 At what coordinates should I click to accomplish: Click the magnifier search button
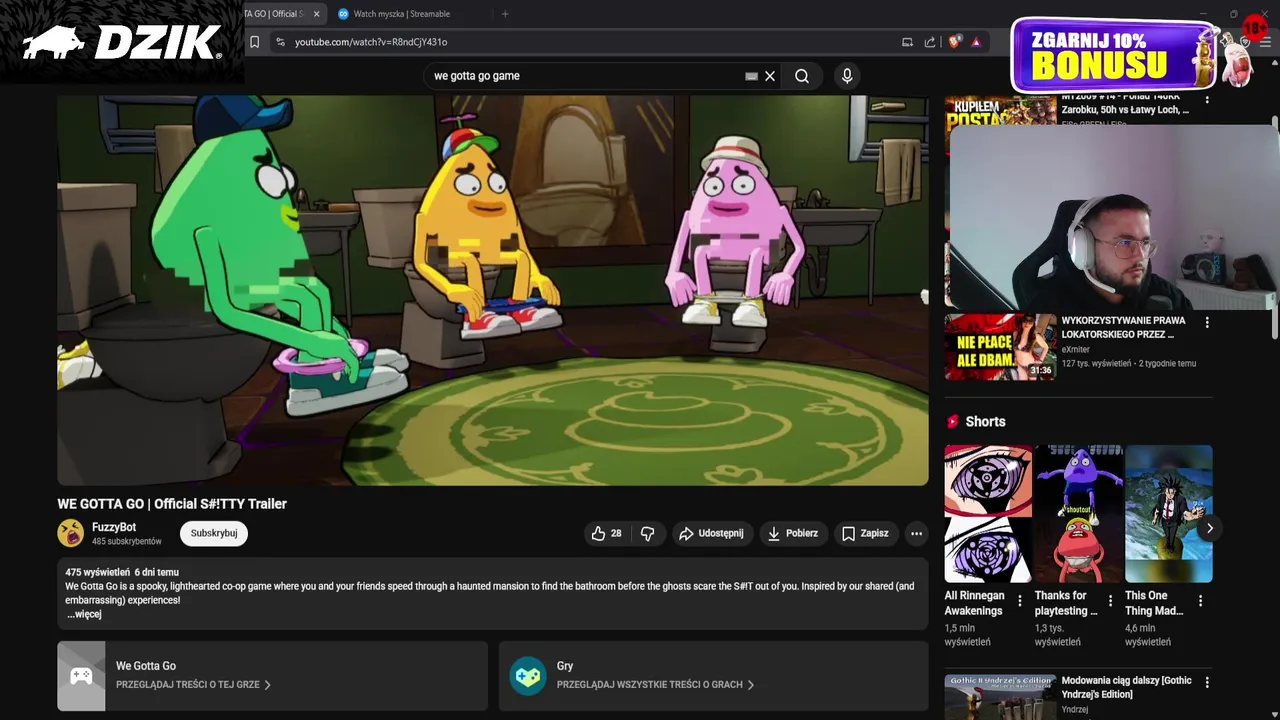(x=802, y=76)
